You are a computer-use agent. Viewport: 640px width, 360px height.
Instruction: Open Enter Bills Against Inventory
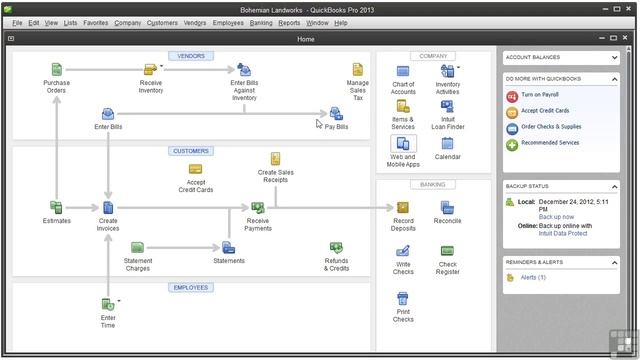point(244,70)
